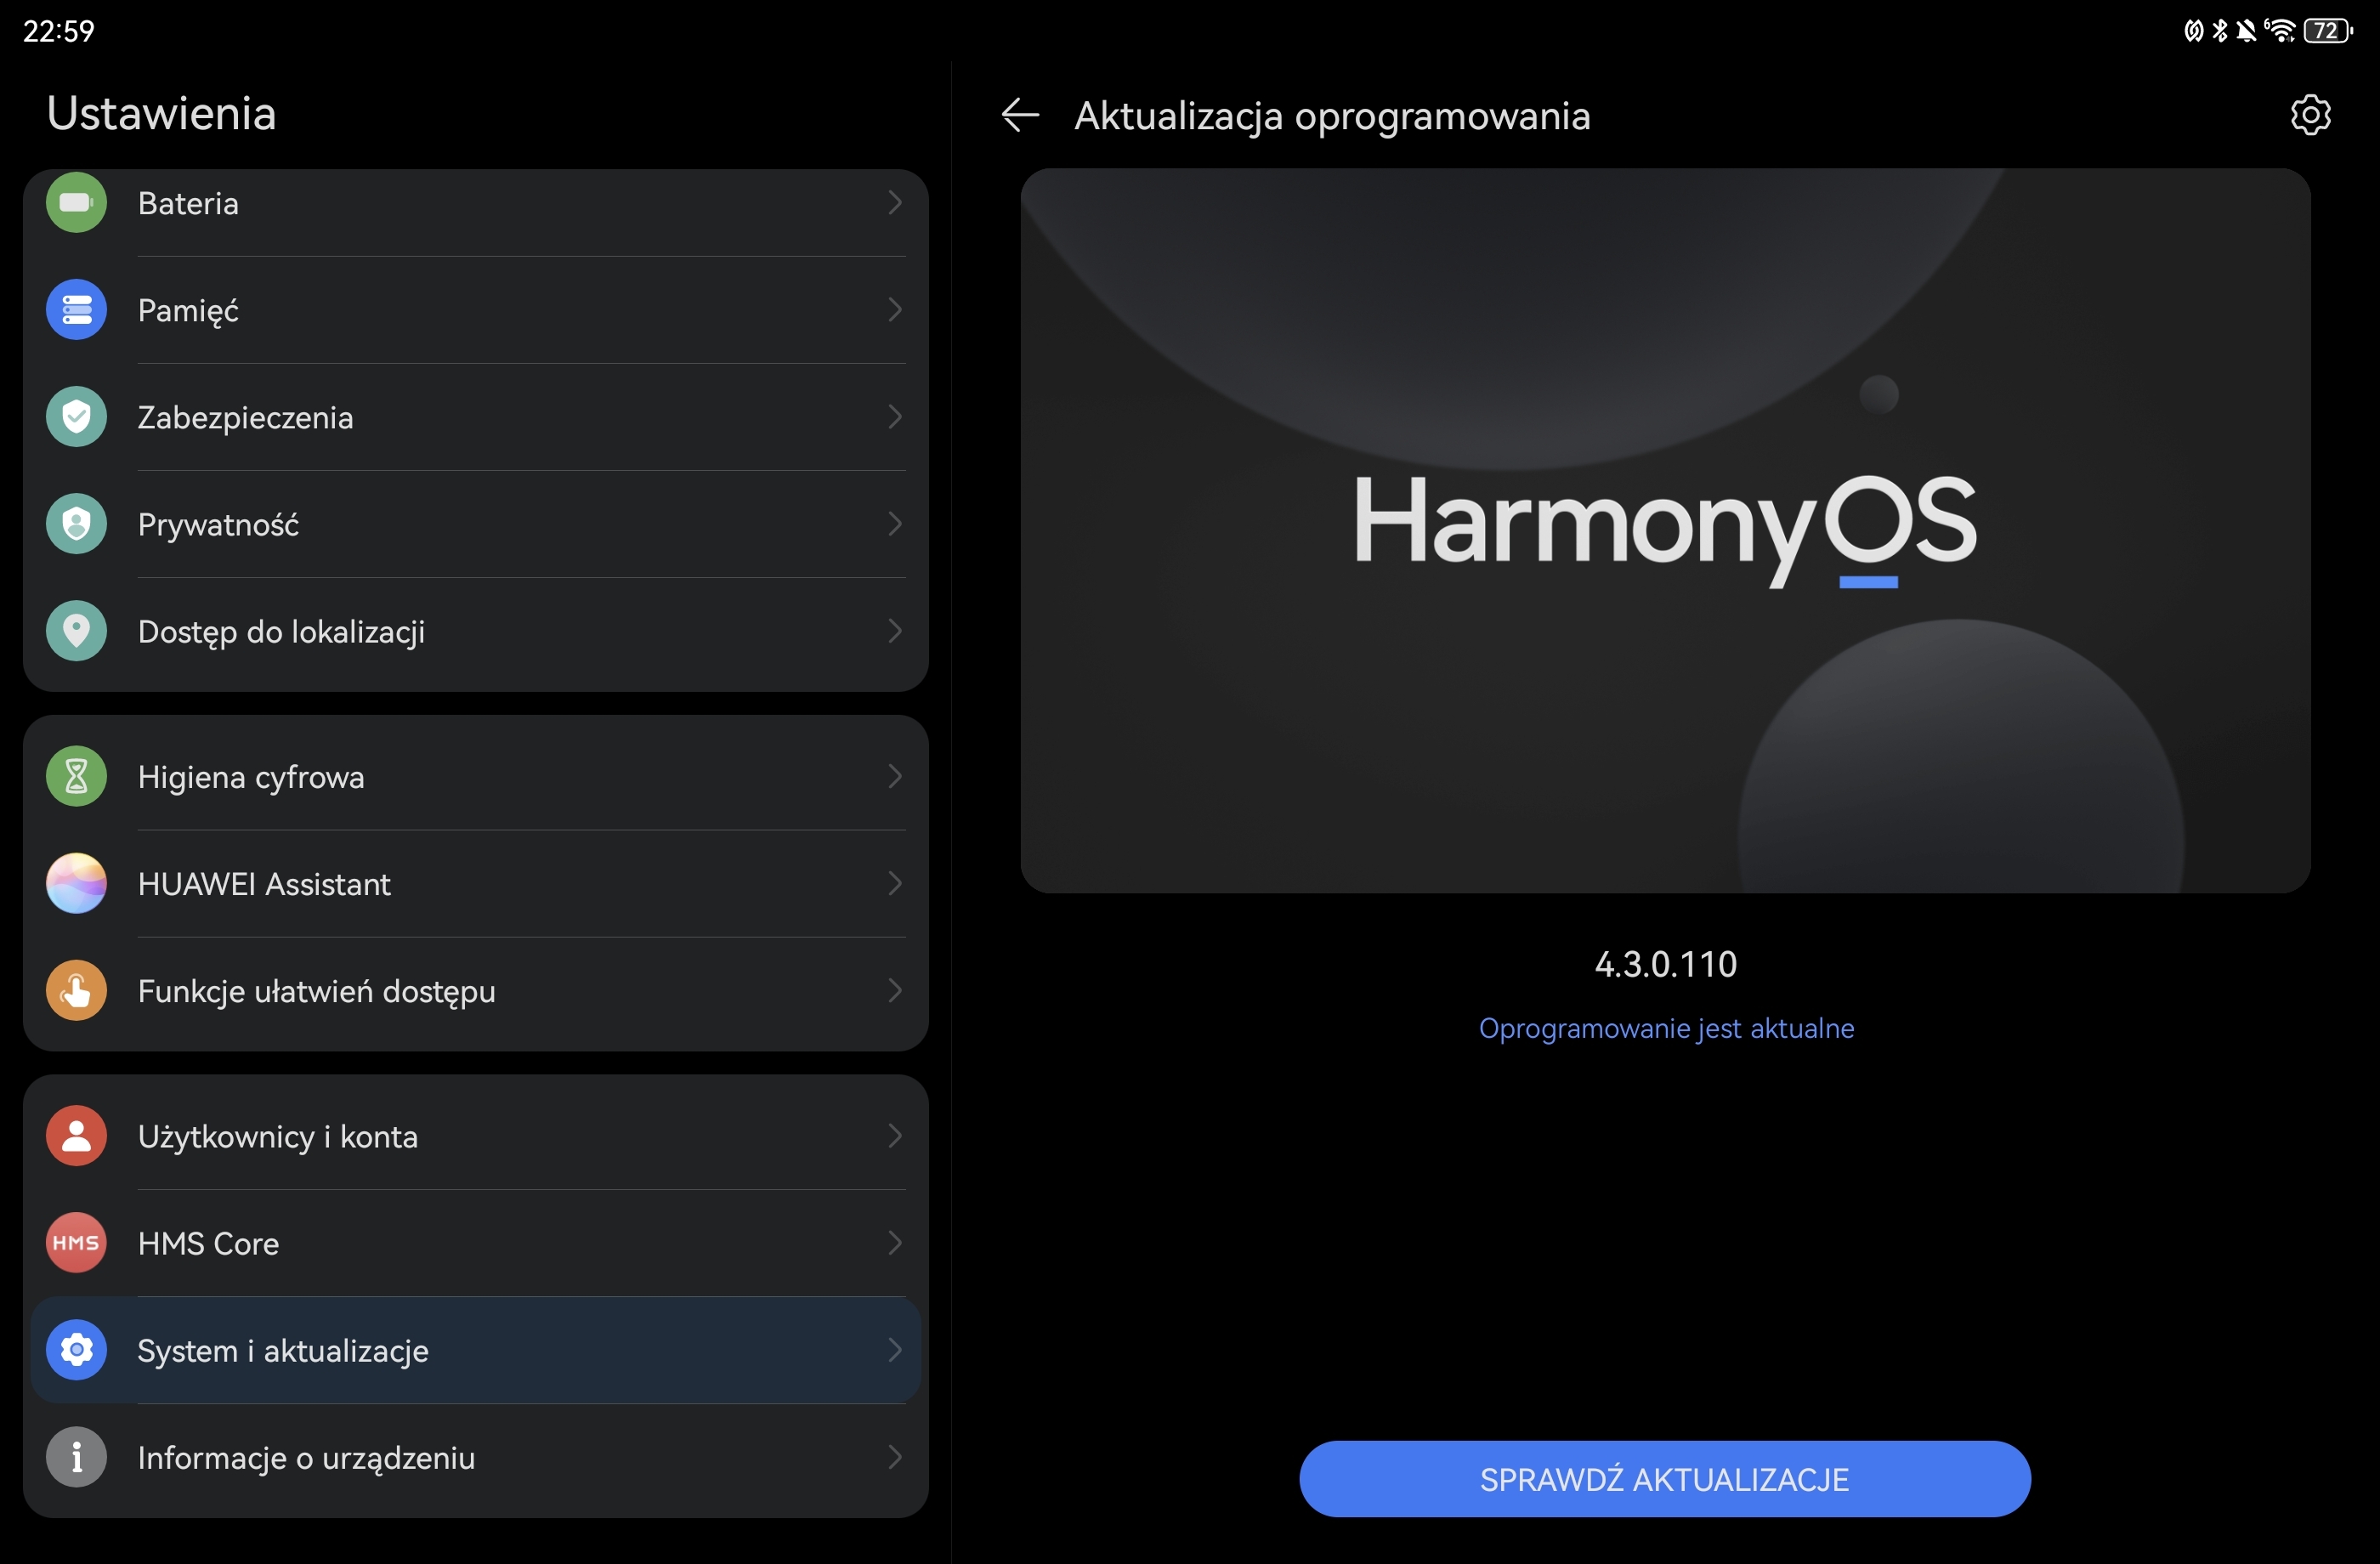The width and height of the screenshot is (2380, 1564).
Task: Expand System i aktualizacje chevron
Action: pyautogui.click(x=895, y=1350)
